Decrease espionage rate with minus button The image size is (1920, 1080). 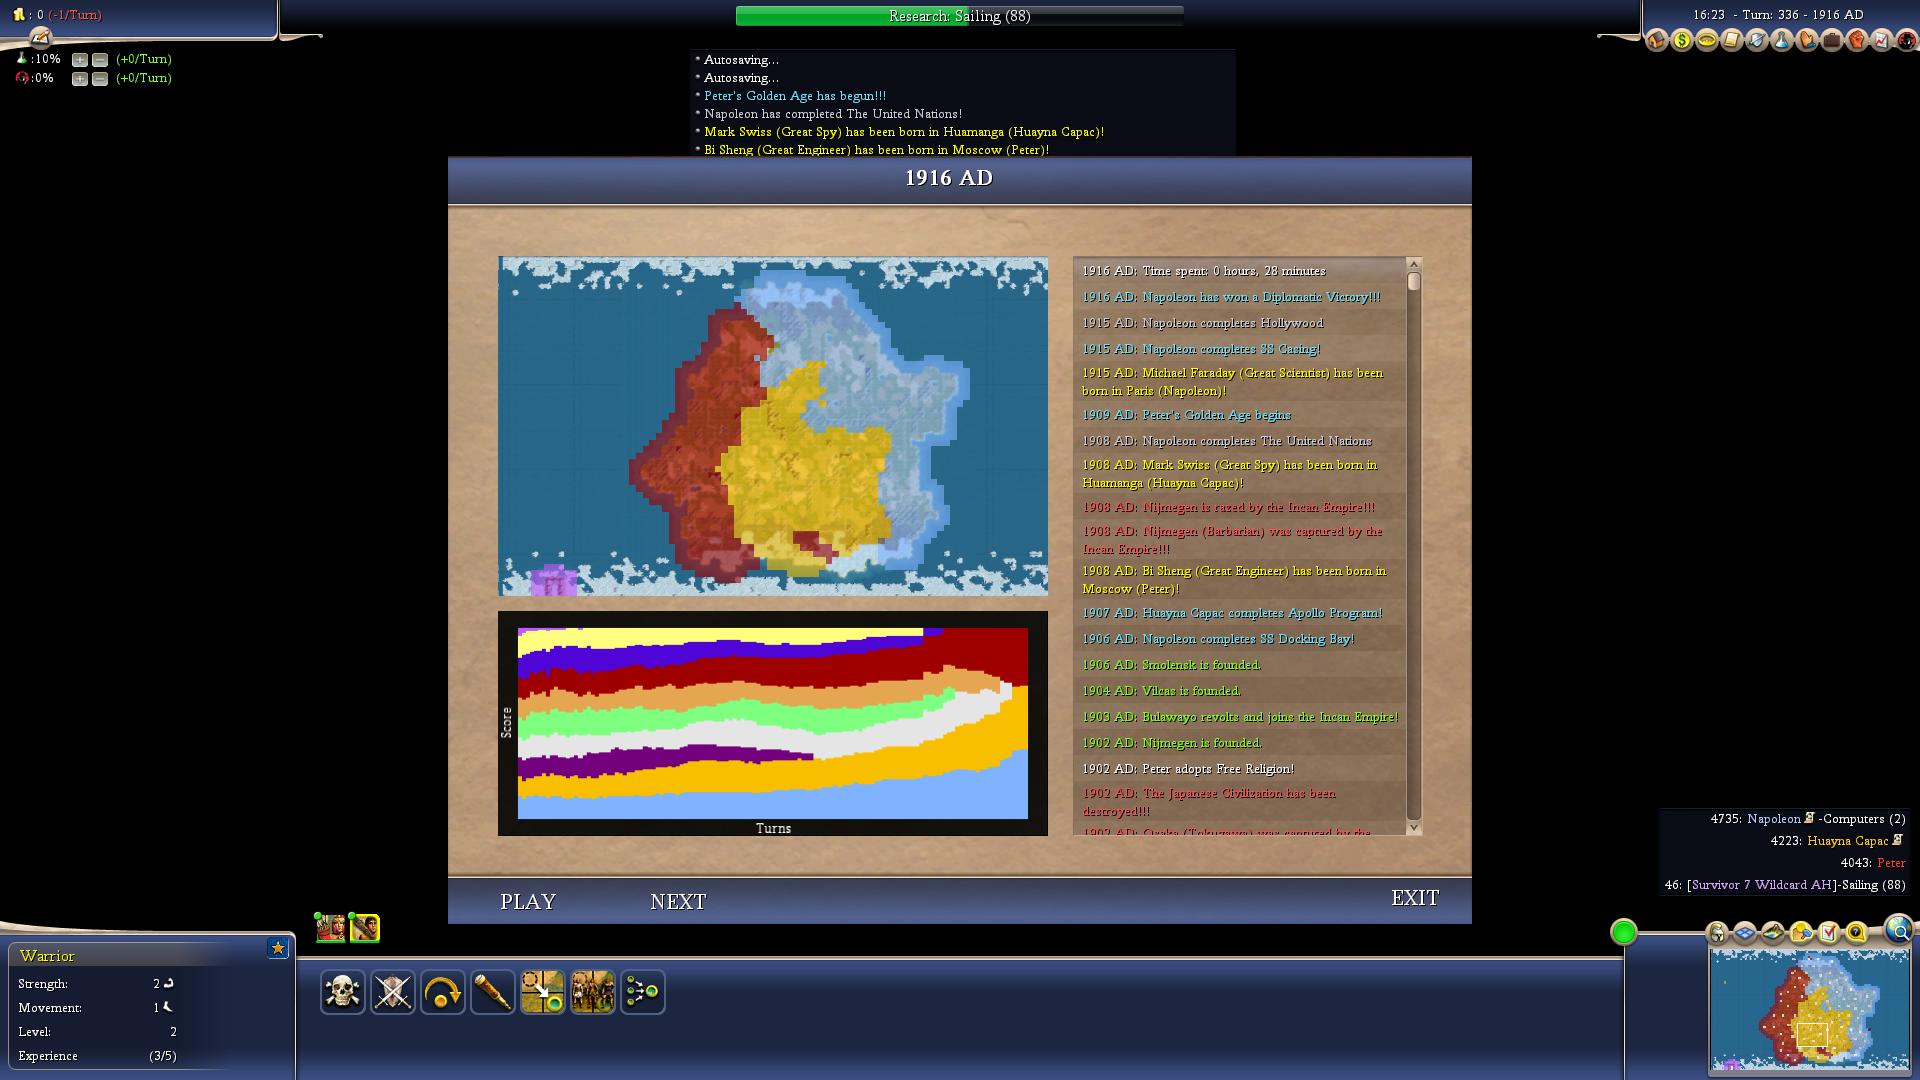[100, 79]
